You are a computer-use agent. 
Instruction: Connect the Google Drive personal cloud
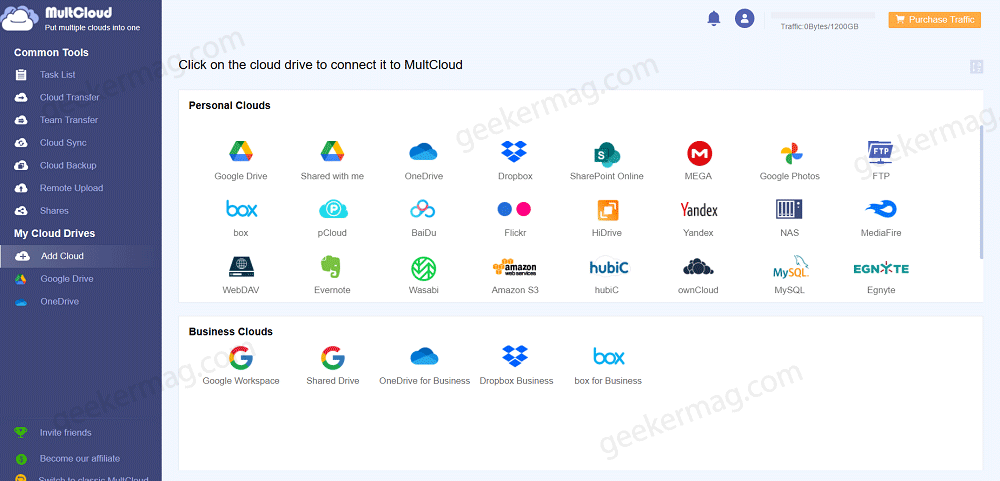241,152
